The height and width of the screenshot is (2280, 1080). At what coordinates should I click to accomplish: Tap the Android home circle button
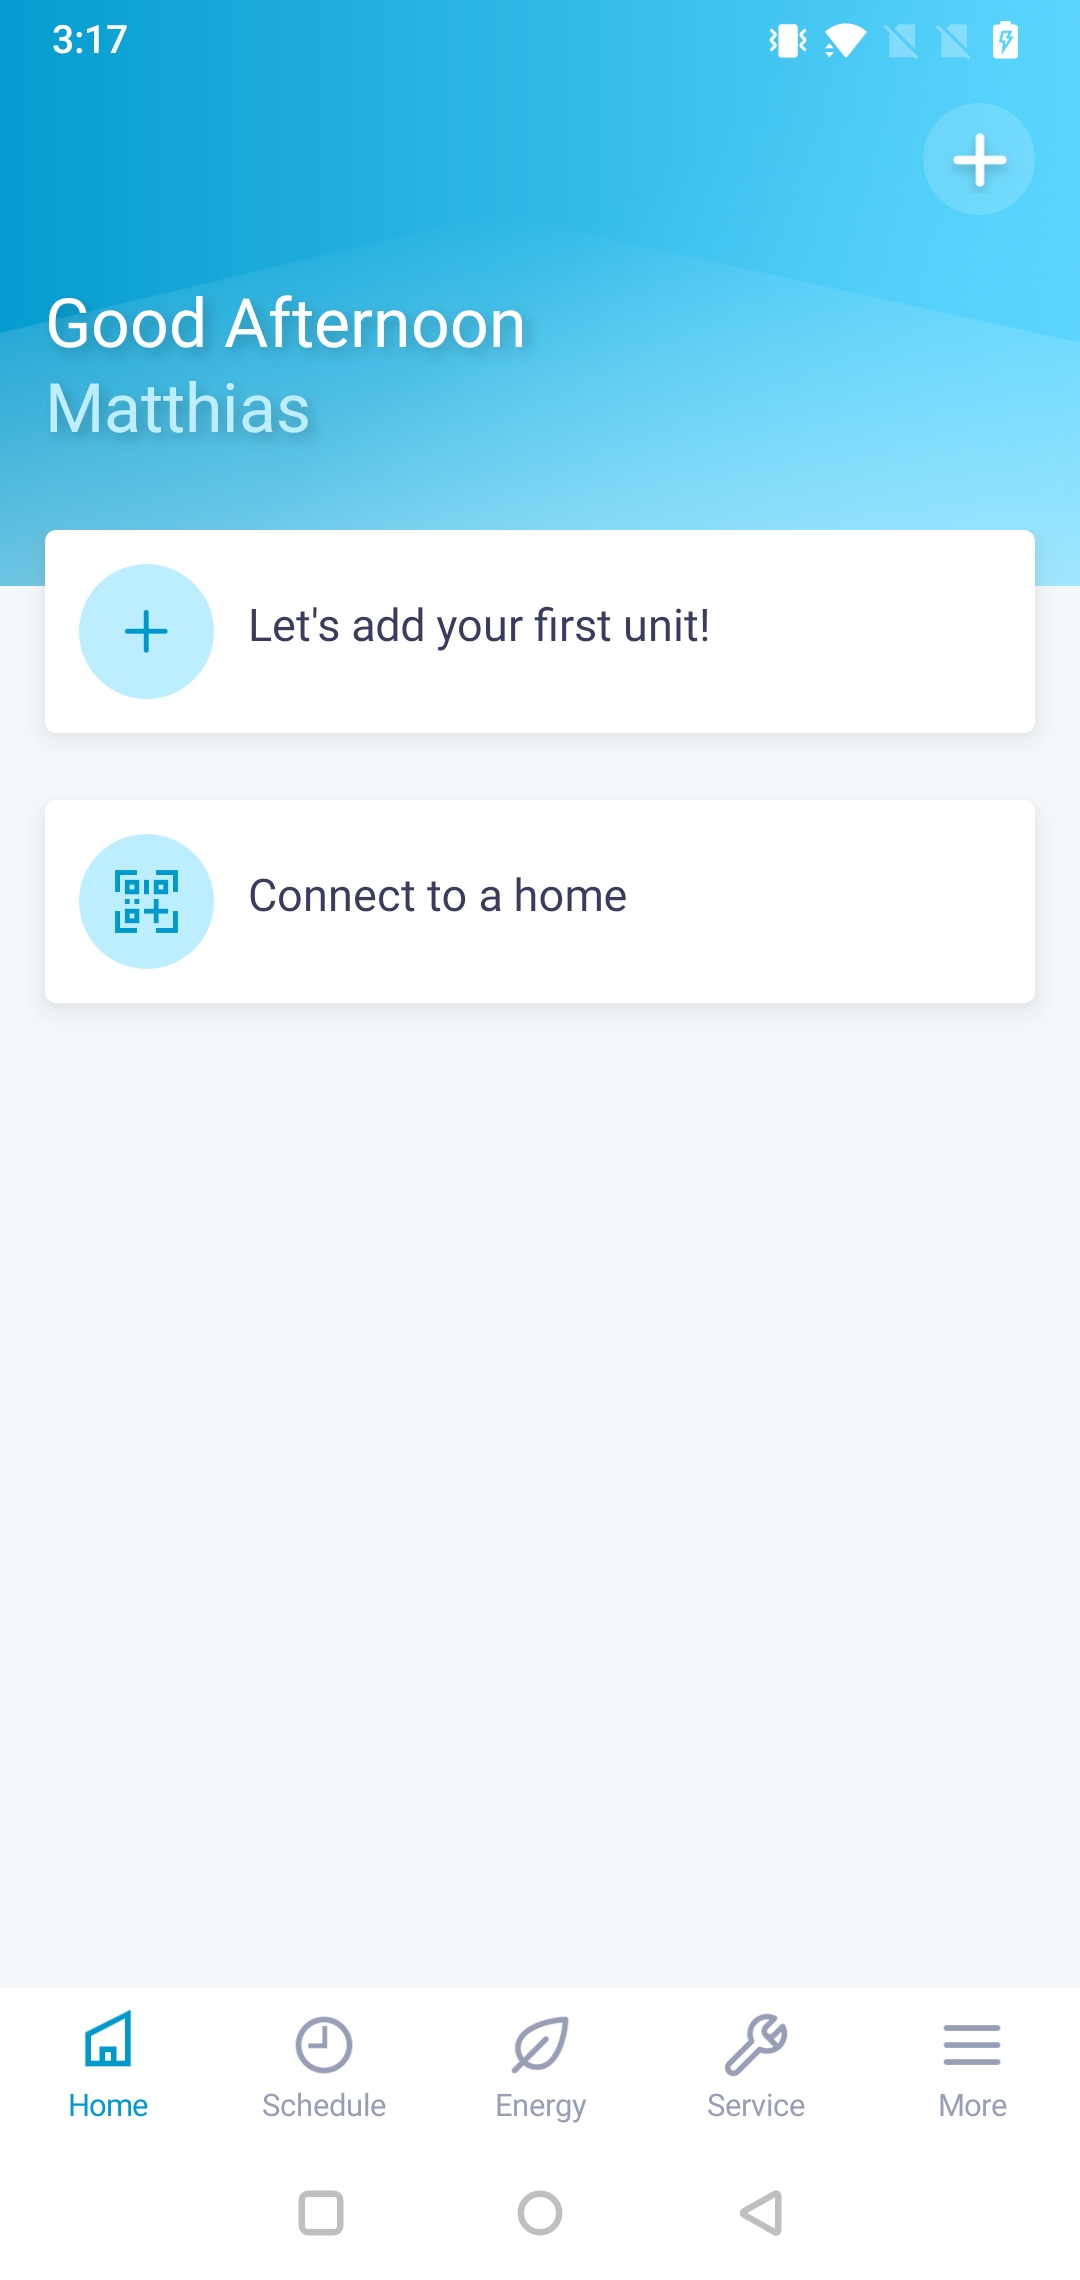[x=540, y=2213]
